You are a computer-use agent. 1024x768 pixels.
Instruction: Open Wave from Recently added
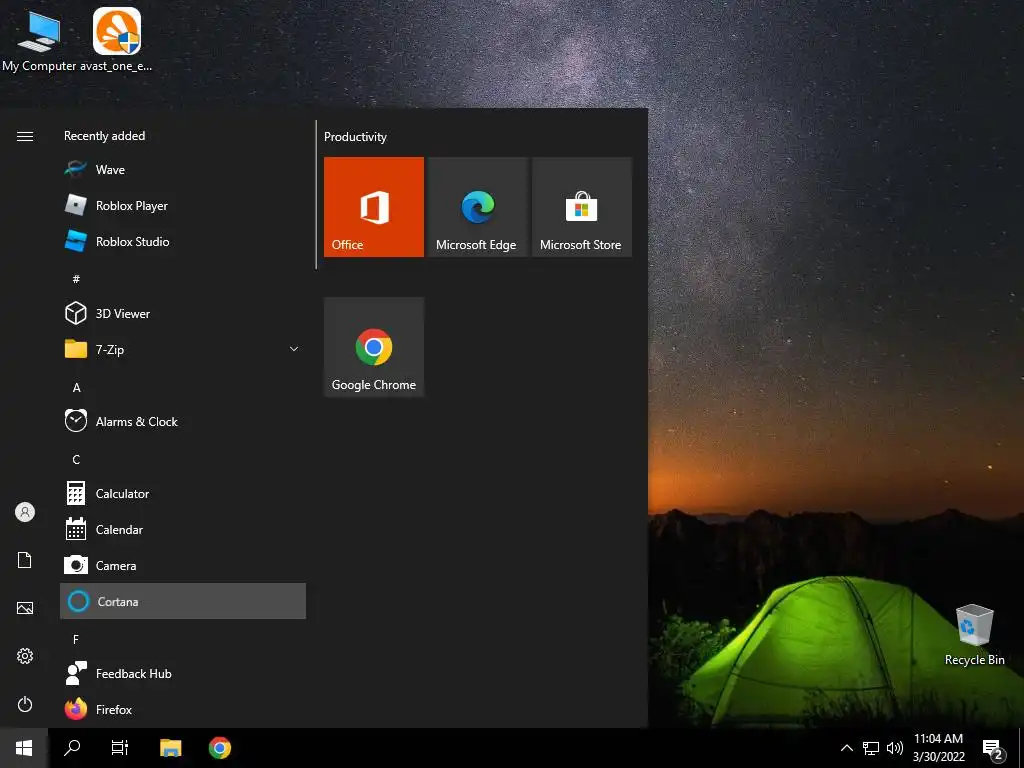click(x=183, y=170)
